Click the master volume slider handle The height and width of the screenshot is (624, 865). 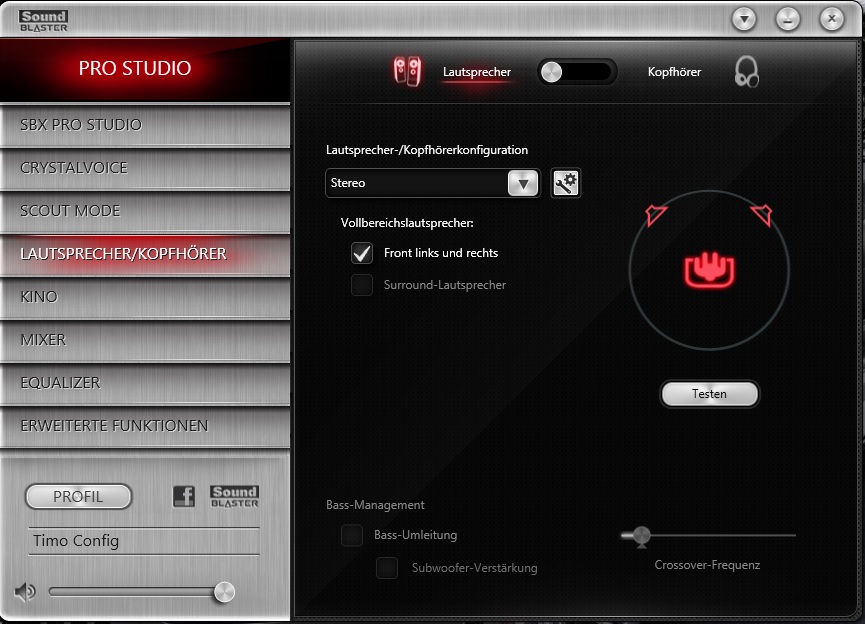(224, 592)
